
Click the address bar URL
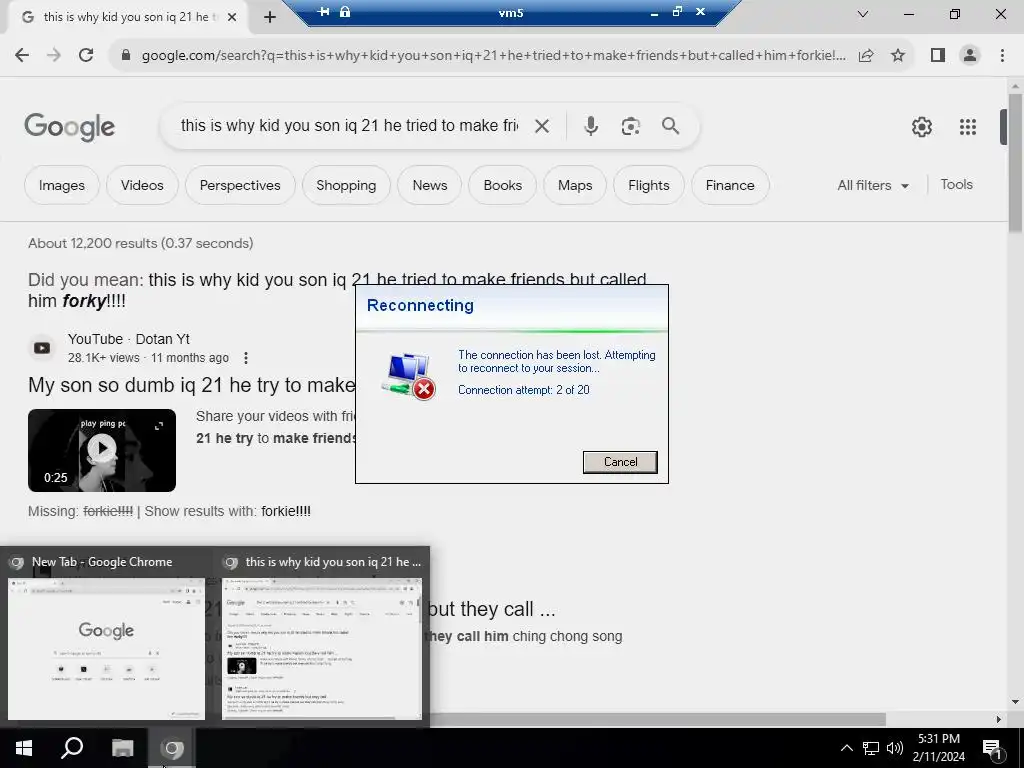click(x=493, y=56)
